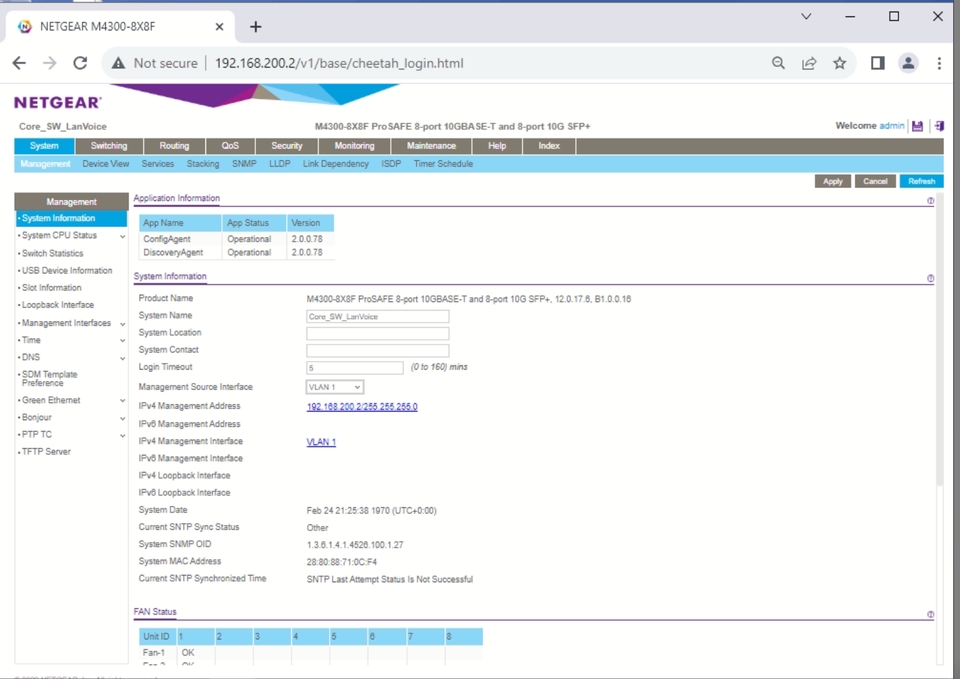Open the VLAN 1 management interface link

321,442
